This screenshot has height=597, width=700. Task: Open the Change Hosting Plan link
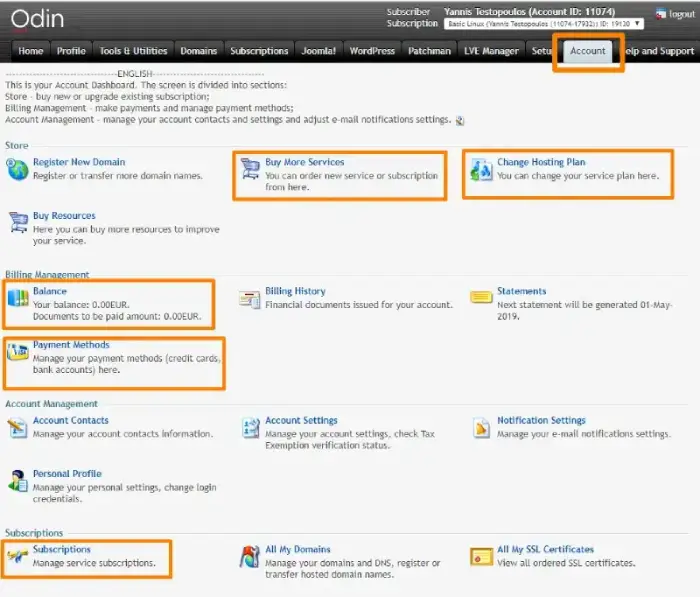(541, 162)
